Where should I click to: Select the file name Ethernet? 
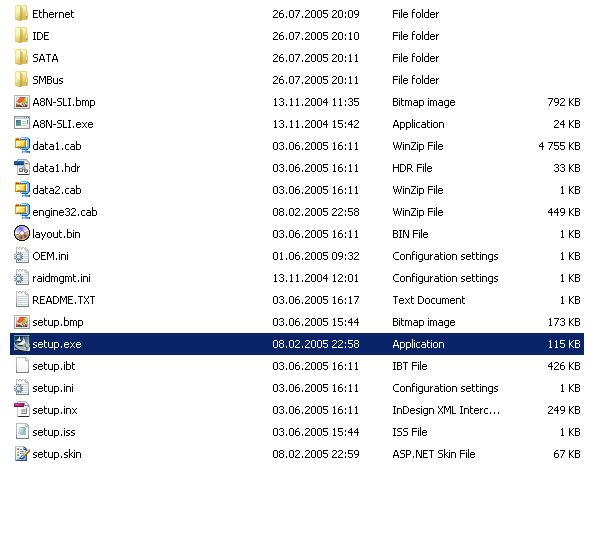click(x=53, y=14)
